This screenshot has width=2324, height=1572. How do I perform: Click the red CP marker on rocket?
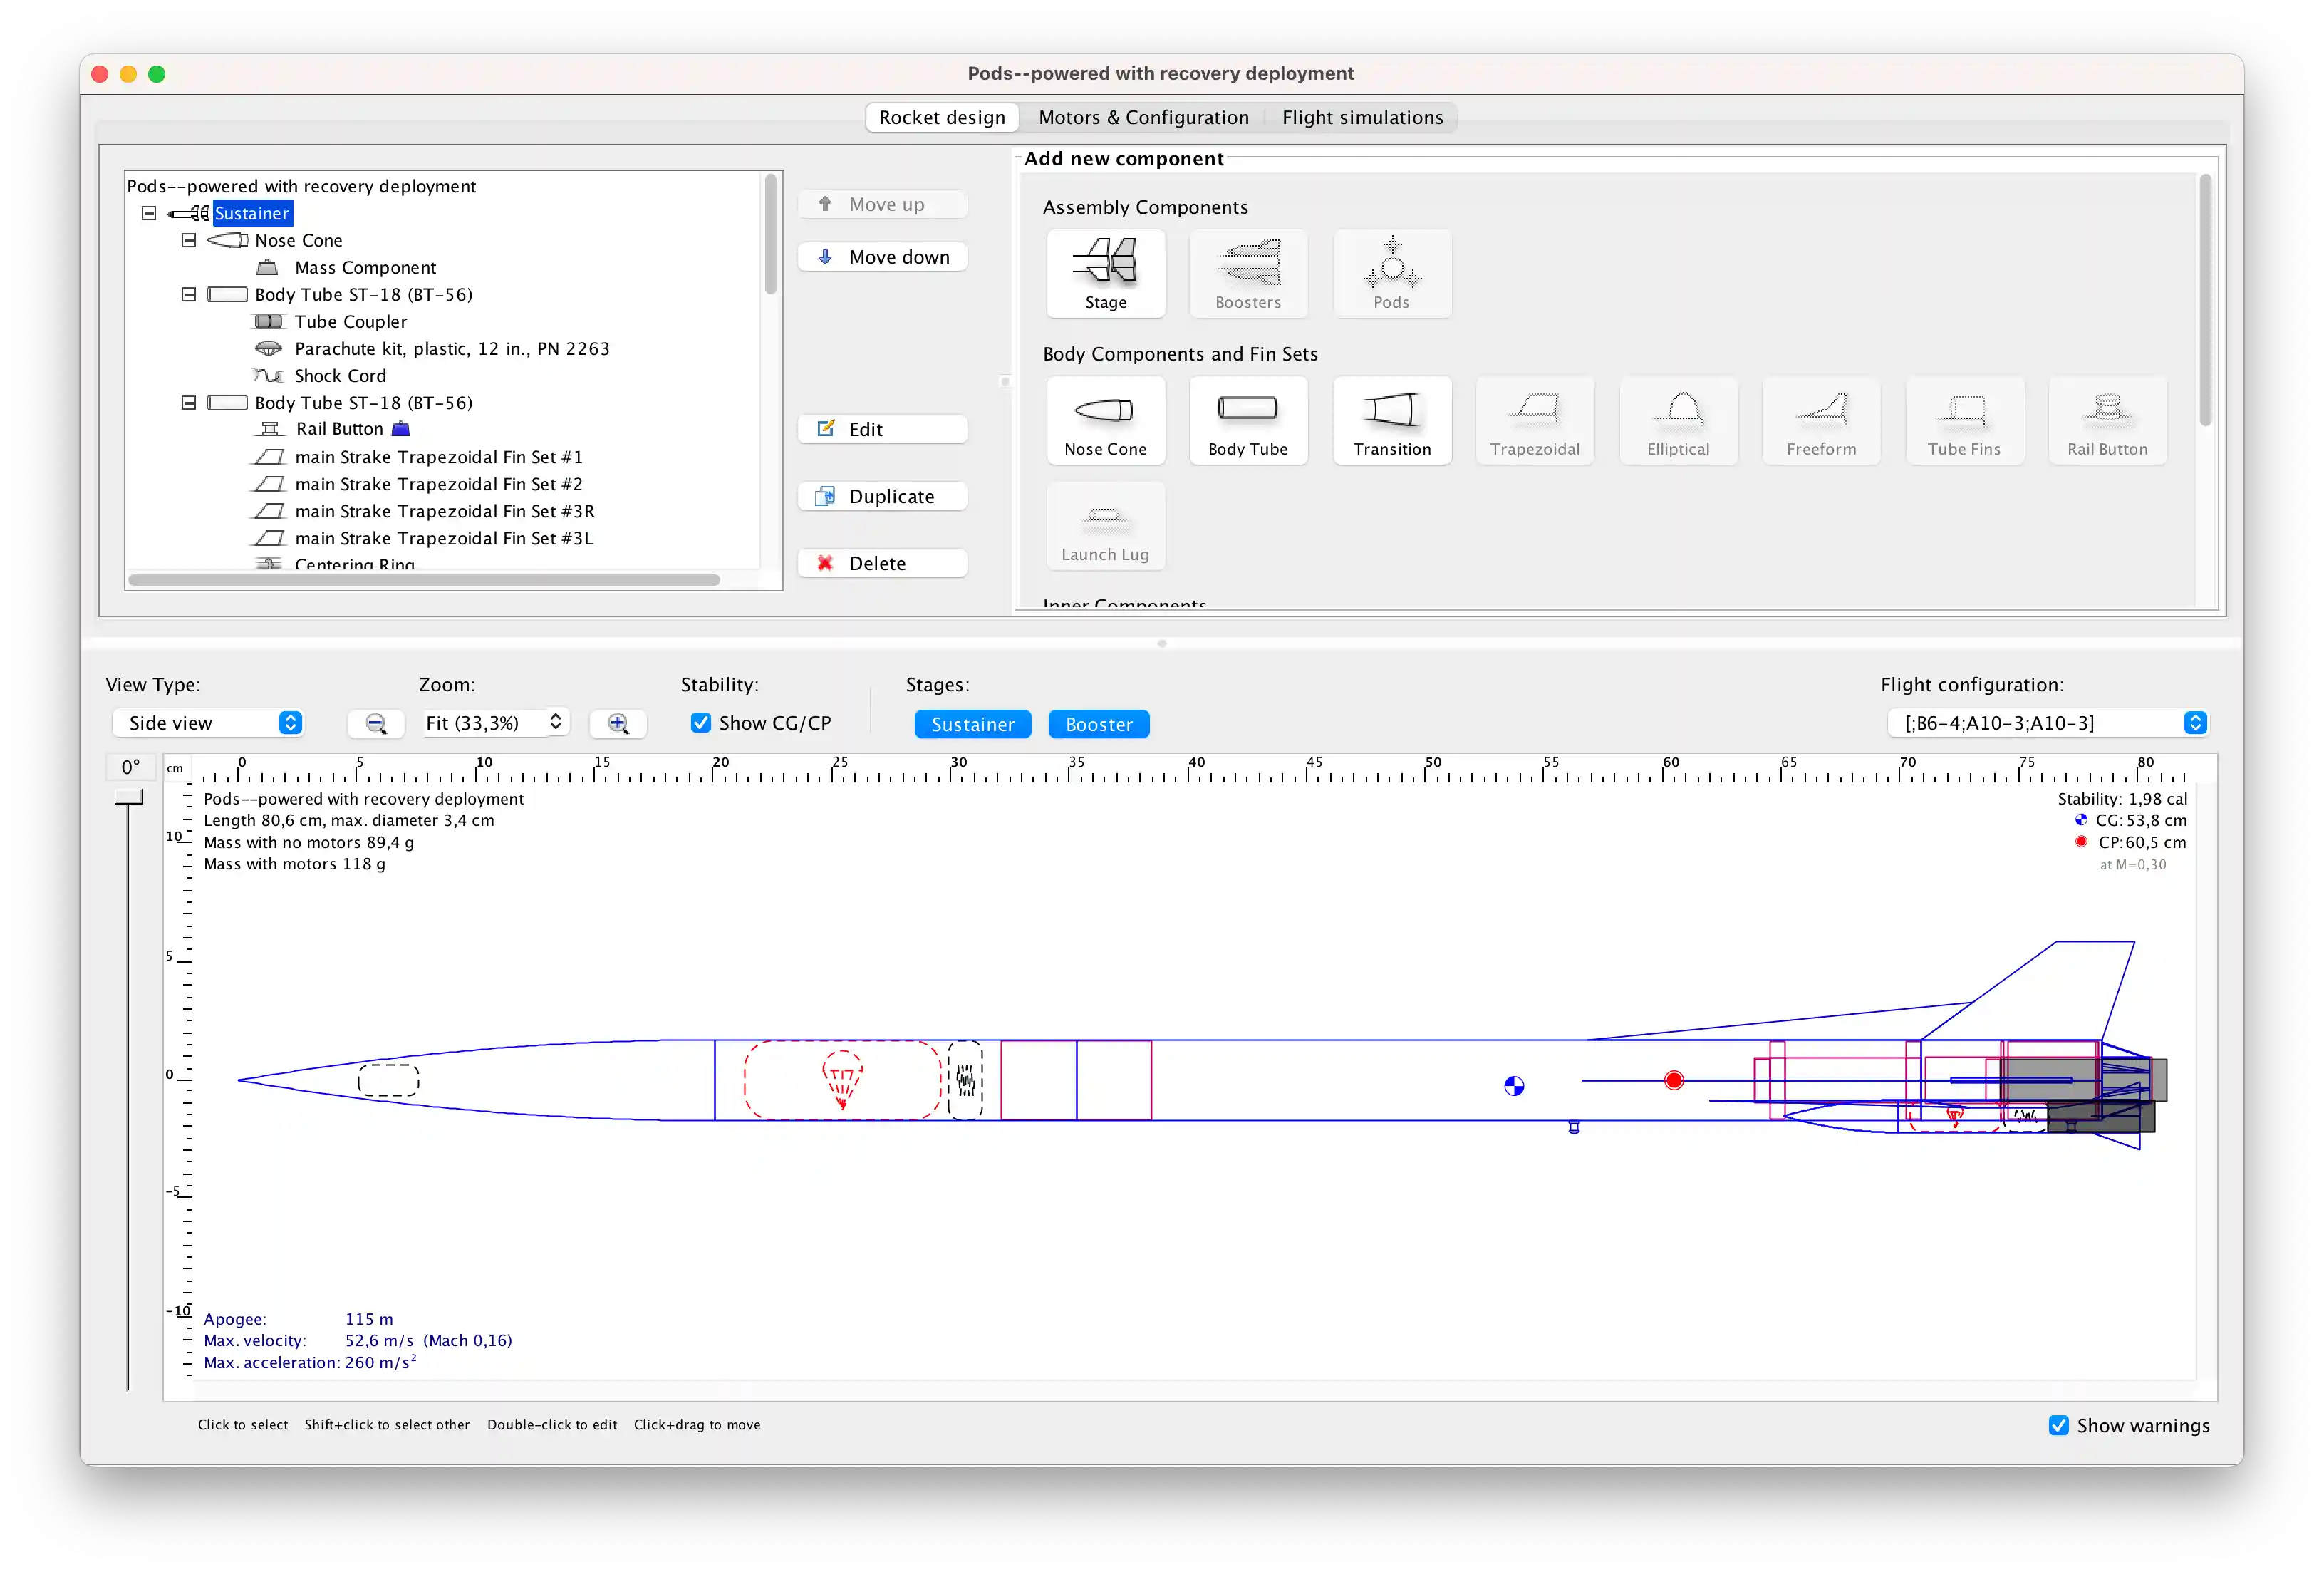pyautogui.click(x=1673, y=1080)
